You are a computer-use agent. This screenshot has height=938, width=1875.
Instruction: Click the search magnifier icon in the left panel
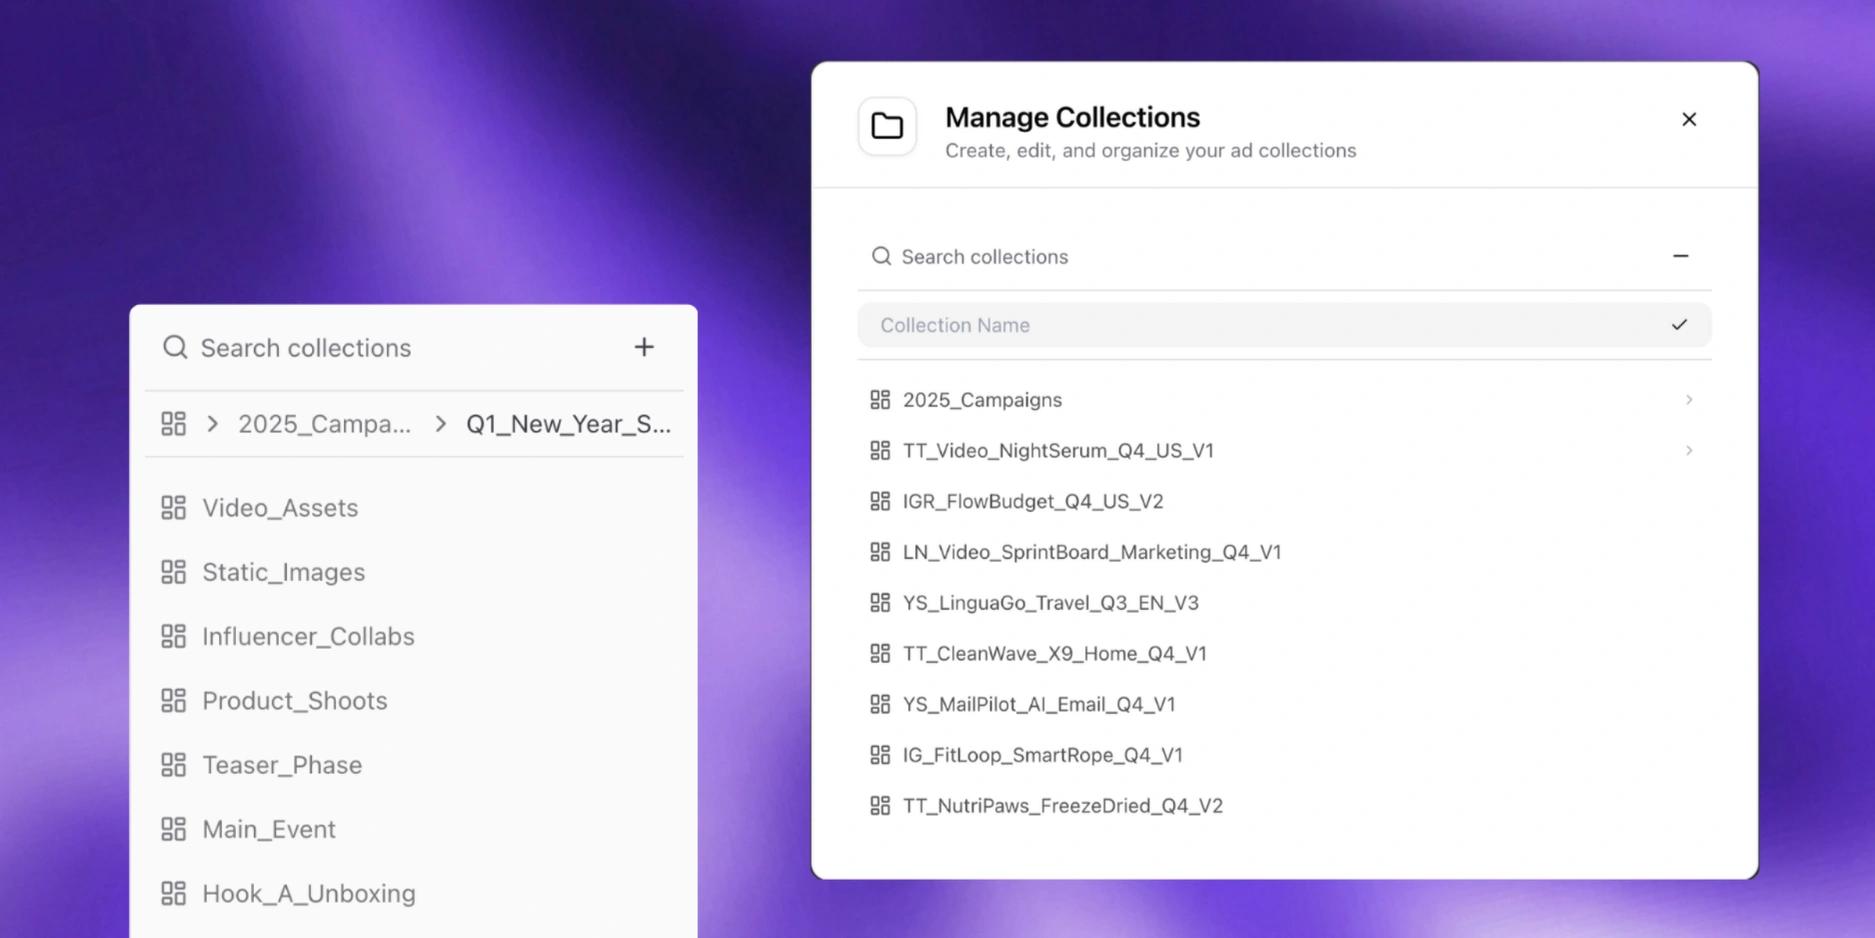coord(175,347)
